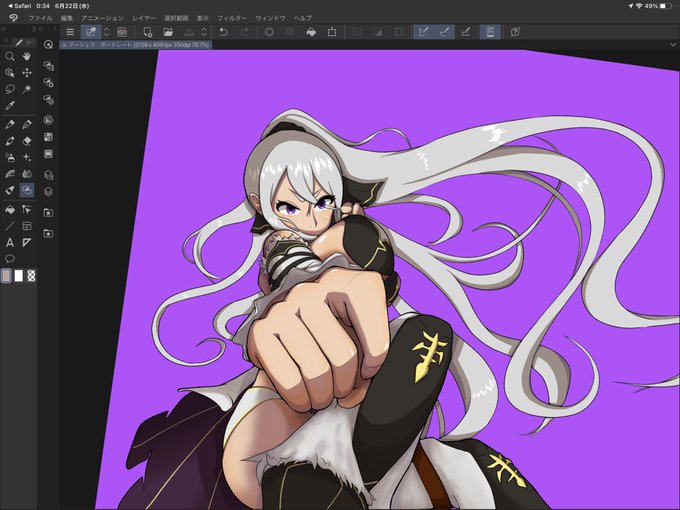The width and height of the screenshot is (680, 510).
Task: Select the Eyedropper tool
Action: pyautogui.click(x=10, y=105)
